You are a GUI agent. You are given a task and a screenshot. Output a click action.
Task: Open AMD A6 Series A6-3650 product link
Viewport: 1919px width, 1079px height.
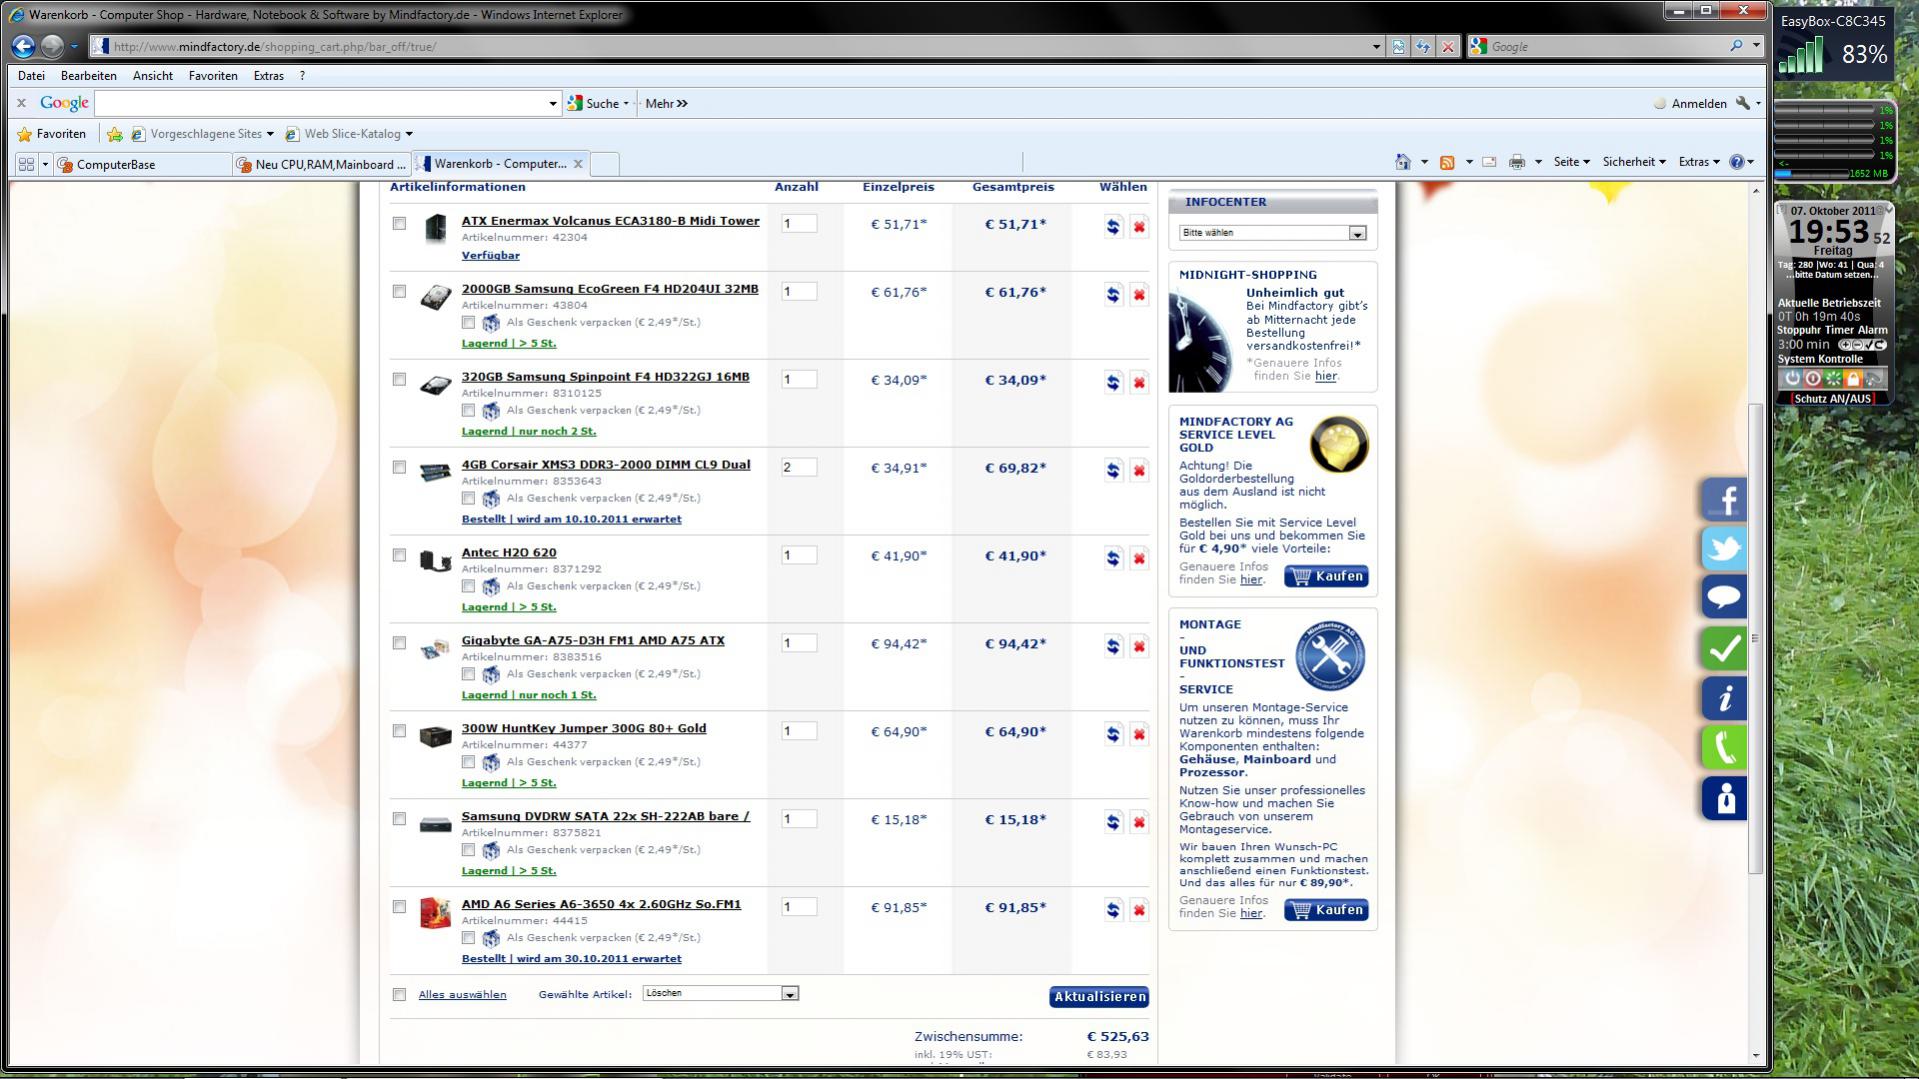tap(601, 904)
